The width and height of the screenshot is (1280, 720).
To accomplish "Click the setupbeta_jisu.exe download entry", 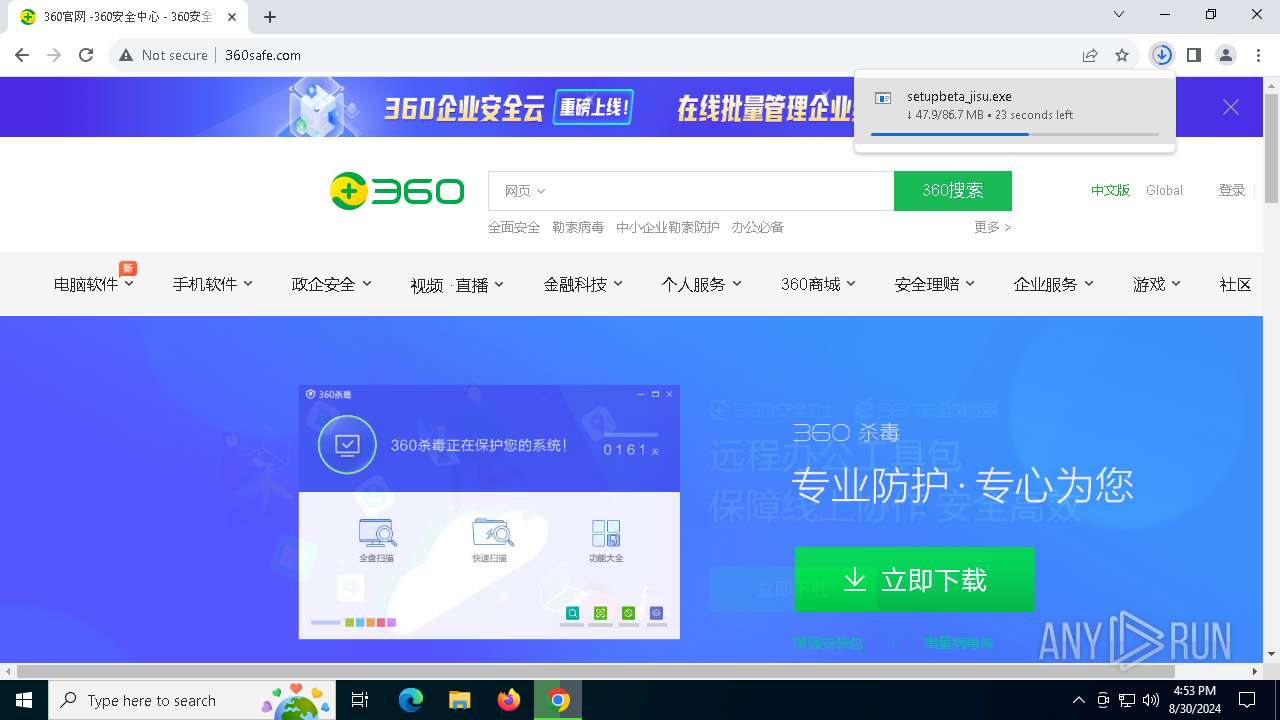I will pos(1015,112).
